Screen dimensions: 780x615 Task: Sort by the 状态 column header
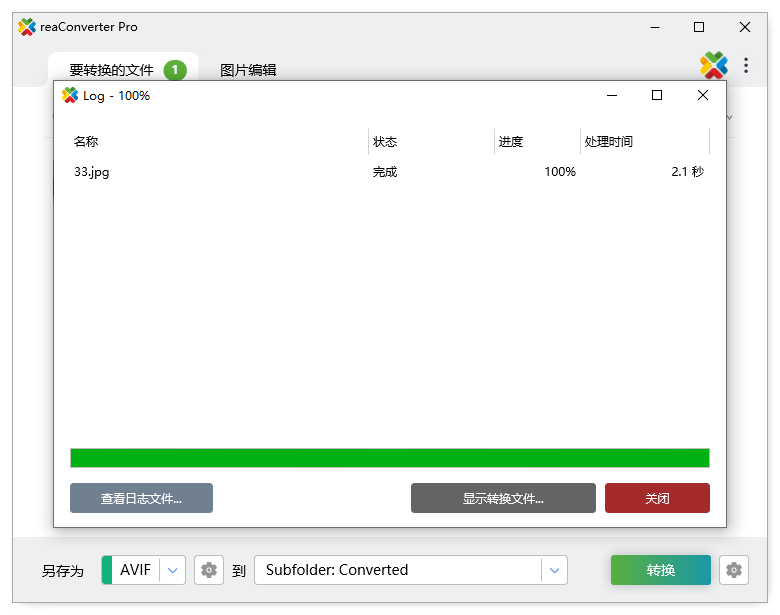(x=431, y=142)
